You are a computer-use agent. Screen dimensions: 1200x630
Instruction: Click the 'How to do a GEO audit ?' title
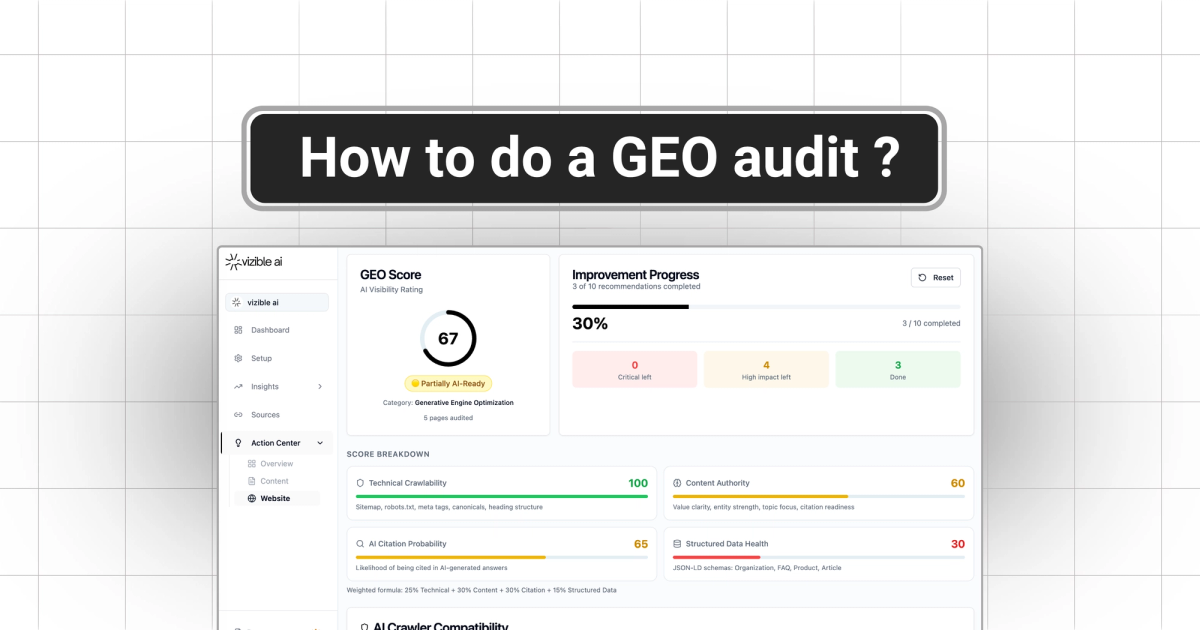599,158
